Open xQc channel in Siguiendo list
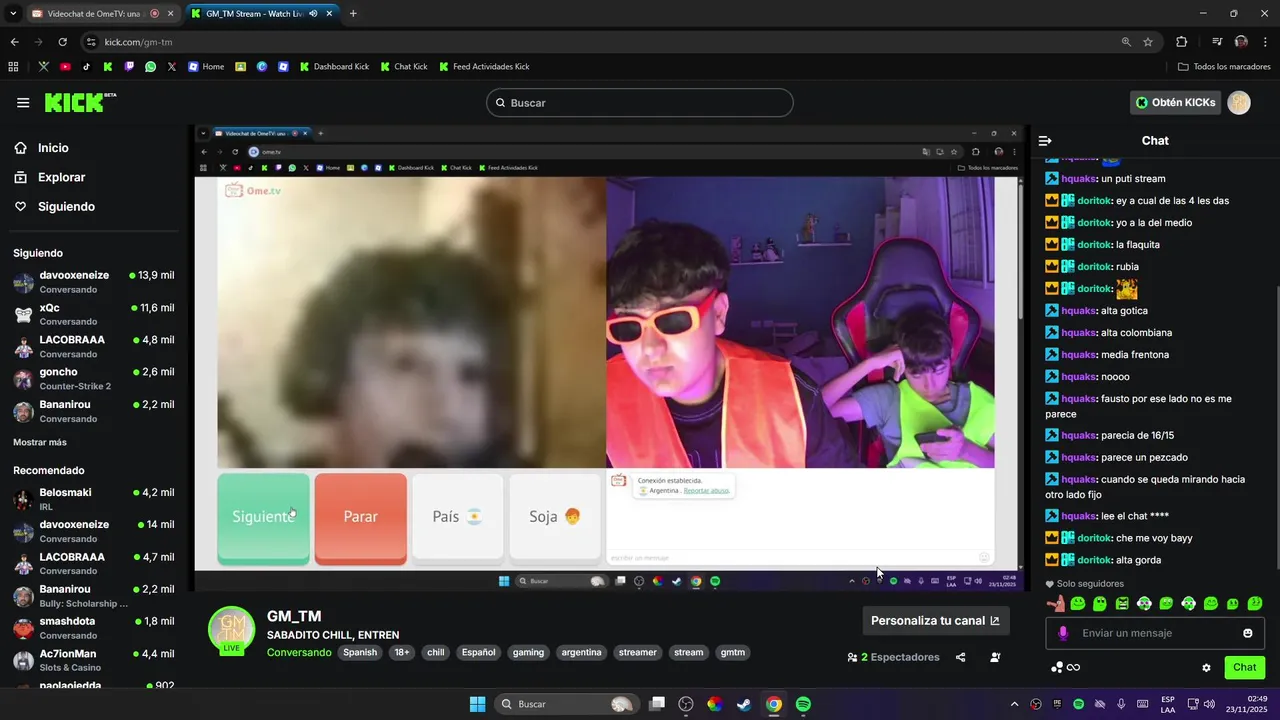 tap(93, 314)
